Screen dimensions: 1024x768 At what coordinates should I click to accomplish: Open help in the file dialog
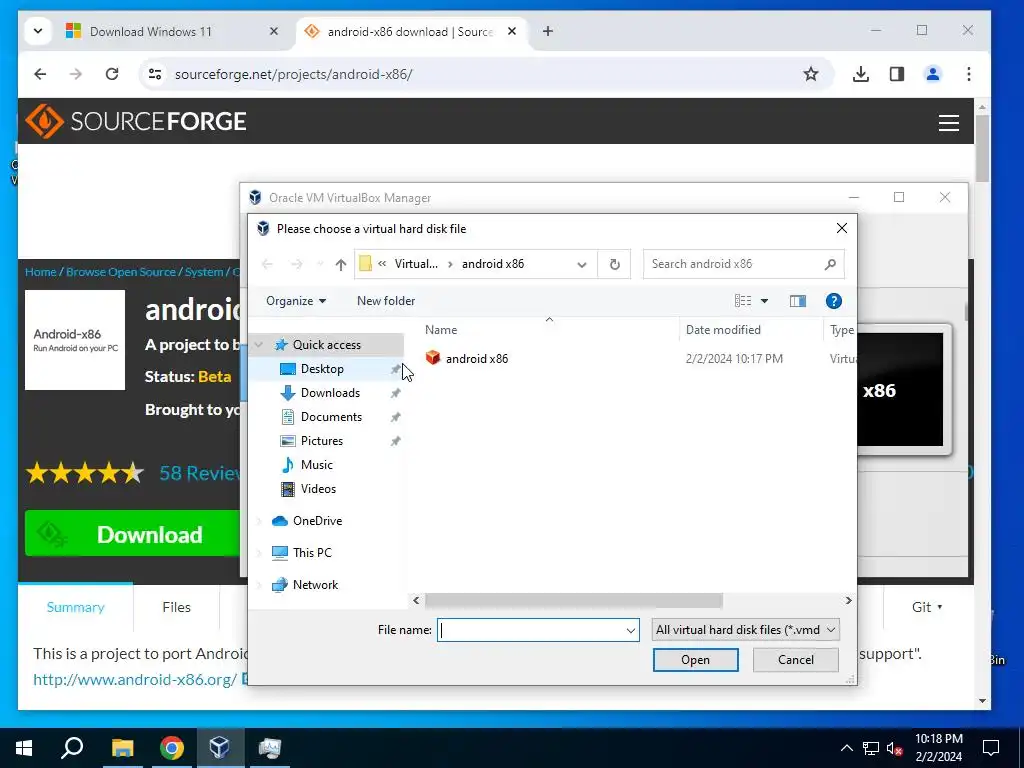[x=833, y=301]
